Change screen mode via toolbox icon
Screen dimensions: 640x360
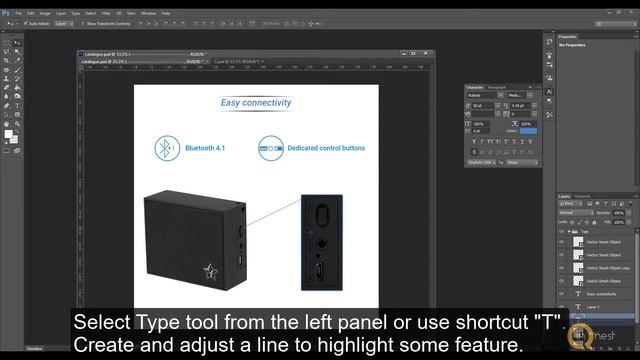tap(17, 151)
